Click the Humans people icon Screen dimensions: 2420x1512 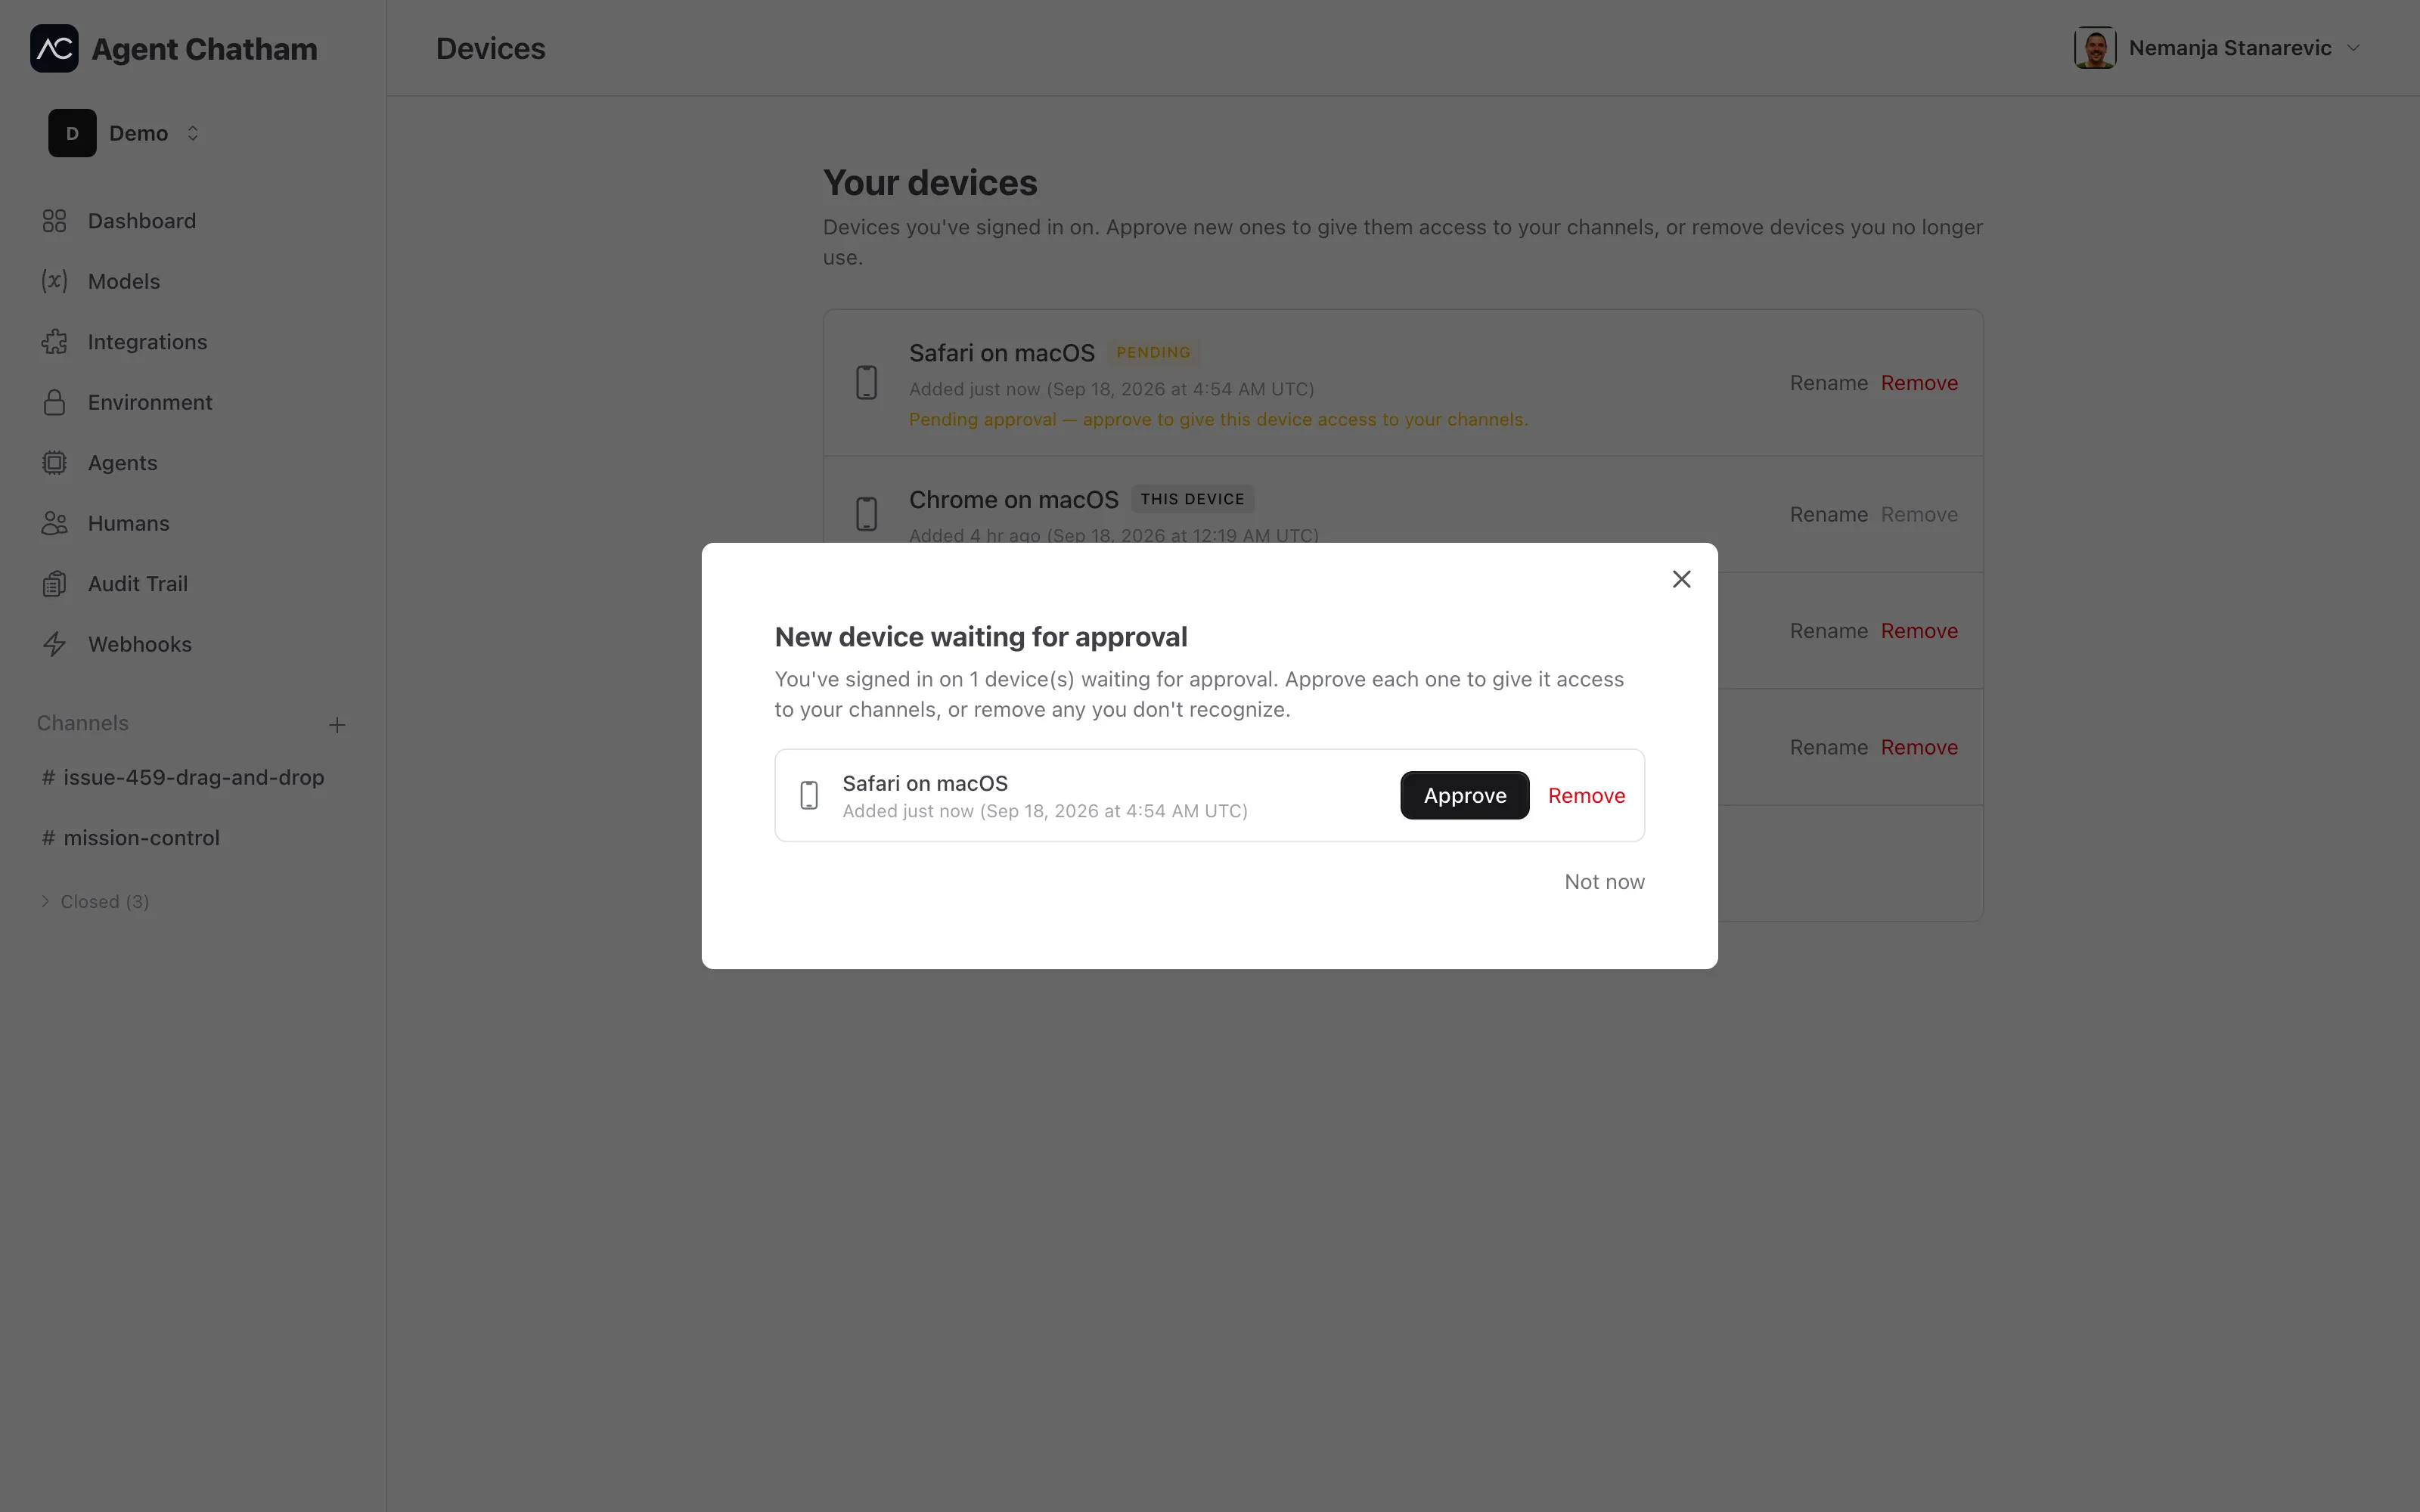tap(54, 523)
